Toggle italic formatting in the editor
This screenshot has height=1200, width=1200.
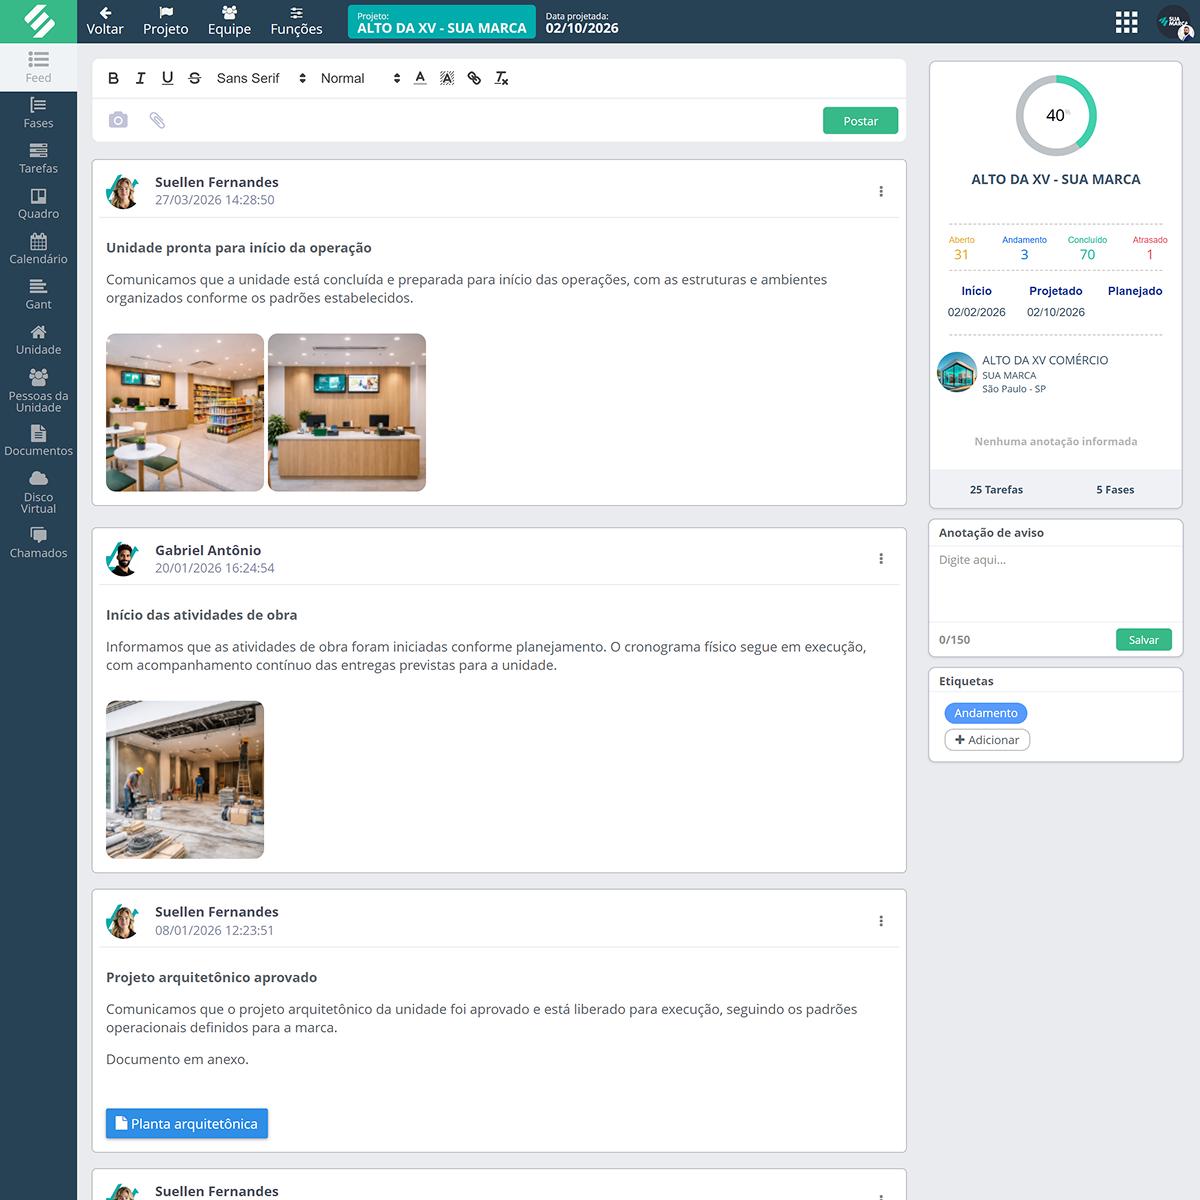[140, 77]
